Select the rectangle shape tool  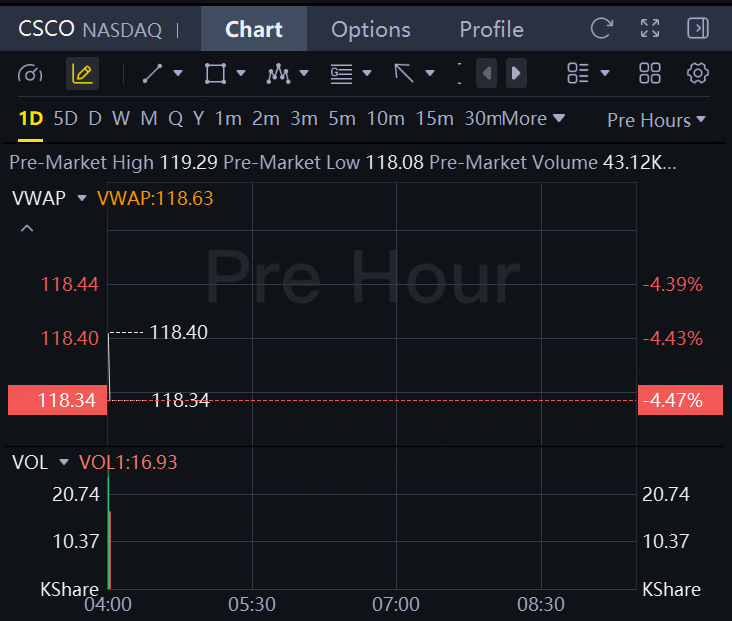click(215, 73)
